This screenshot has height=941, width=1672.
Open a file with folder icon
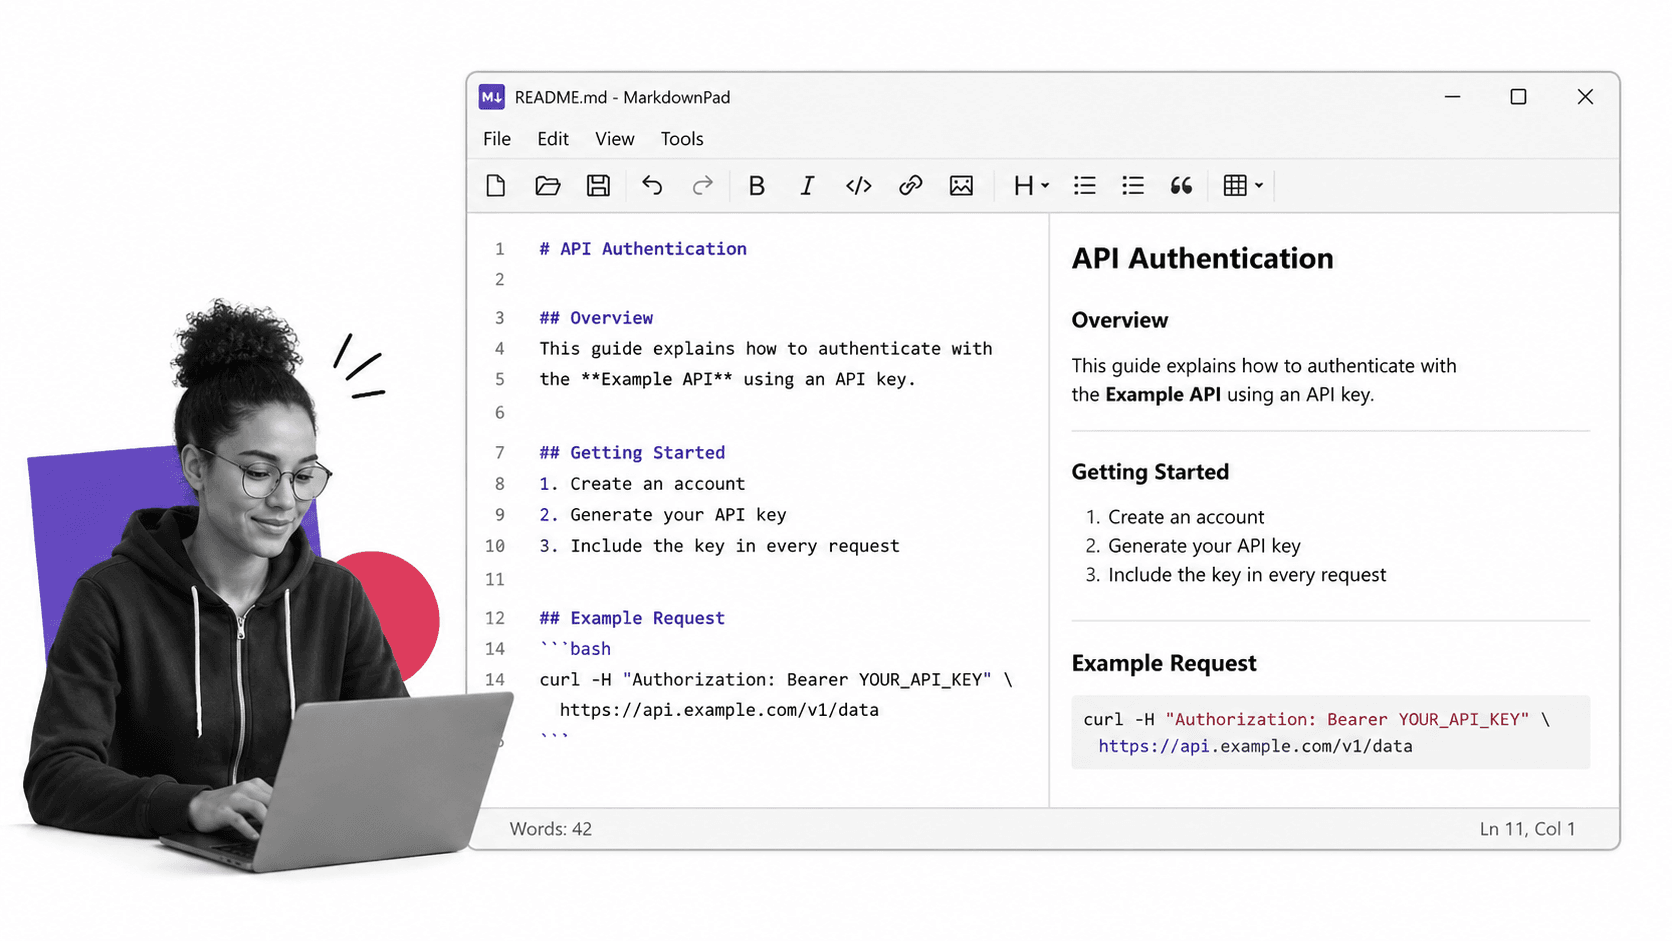tap(547, 186)
